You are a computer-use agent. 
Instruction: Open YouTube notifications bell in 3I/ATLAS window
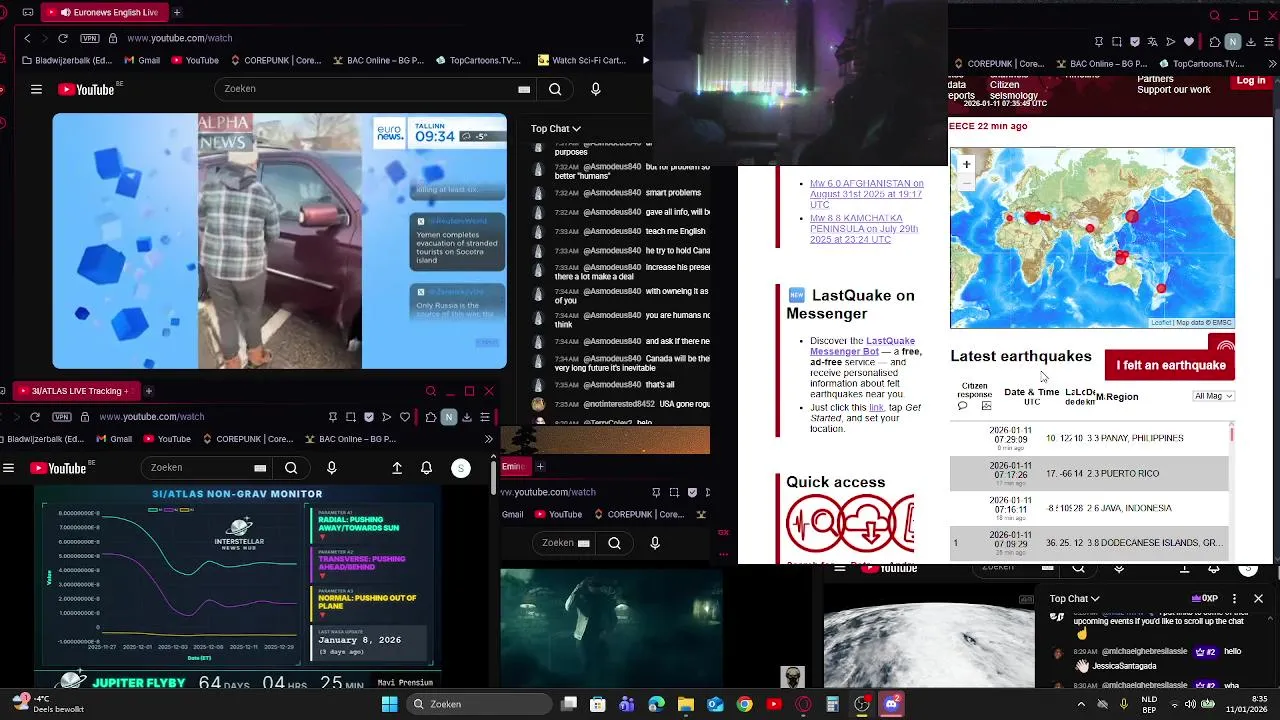point(427,468)
